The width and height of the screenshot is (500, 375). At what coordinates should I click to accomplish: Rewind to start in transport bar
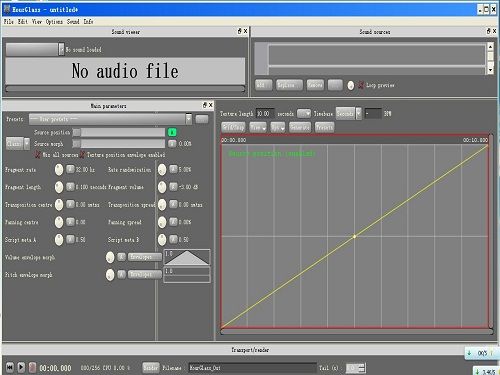point(10,367)
